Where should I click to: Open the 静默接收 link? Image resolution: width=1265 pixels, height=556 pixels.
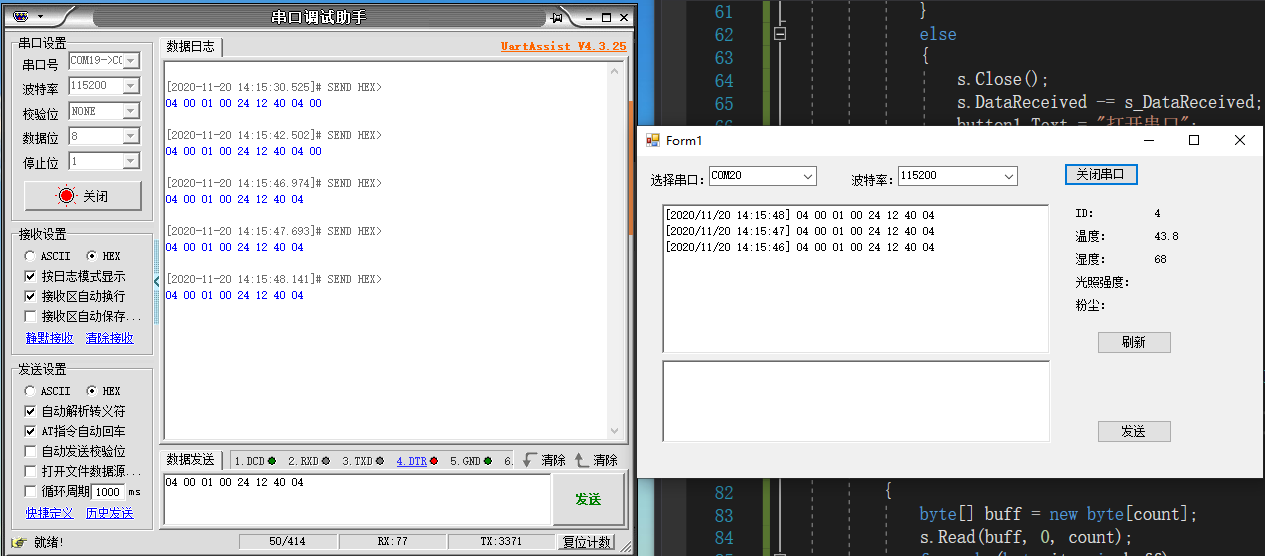coord(50,338)
